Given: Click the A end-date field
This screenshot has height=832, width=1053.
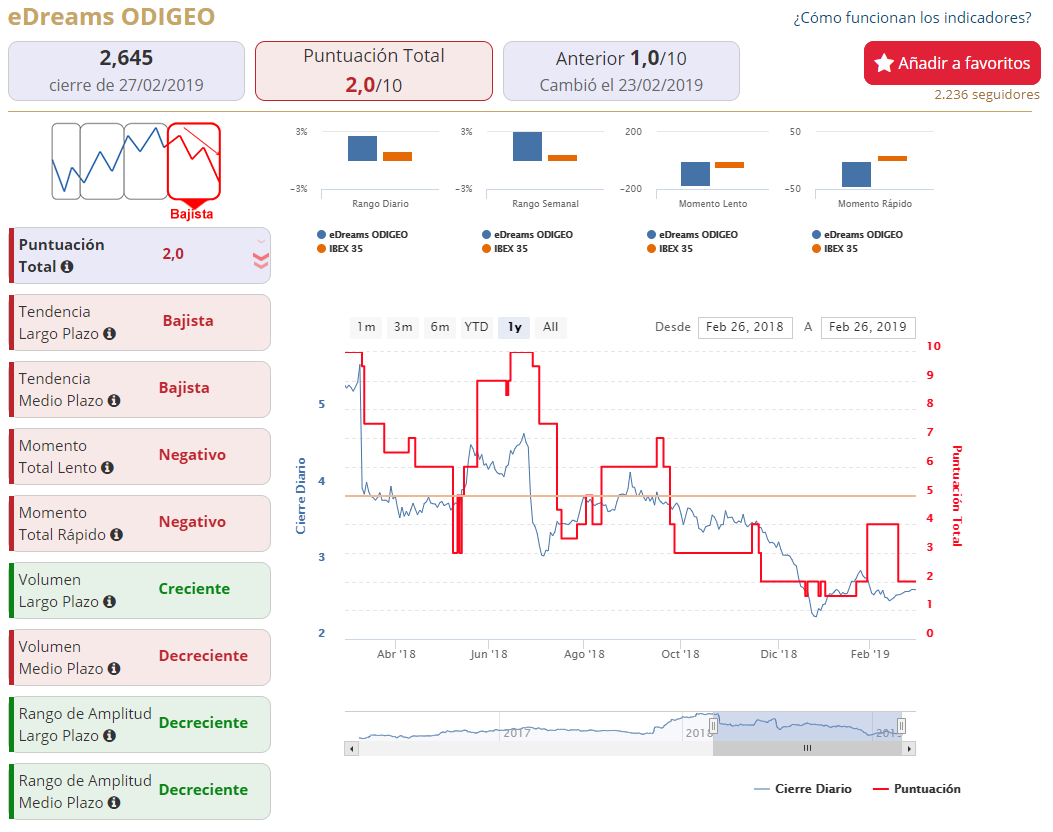Looking at the screenshot, I should (x=868, y=327).
